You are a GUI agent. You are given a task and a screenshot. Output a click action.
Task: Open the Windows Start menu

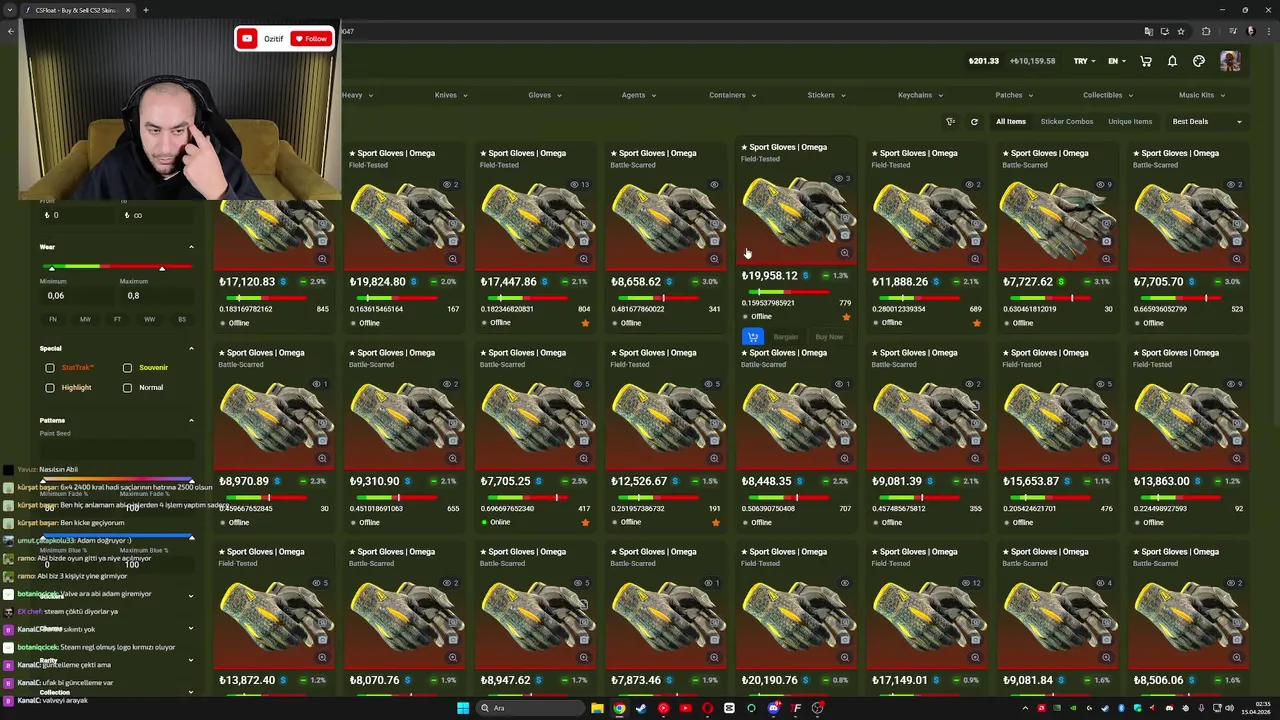pyautogui.click(x=463, y=708)
